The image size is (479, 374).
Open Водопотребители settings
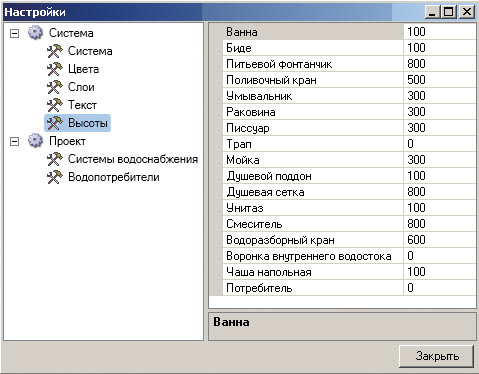tap(114, 177)
